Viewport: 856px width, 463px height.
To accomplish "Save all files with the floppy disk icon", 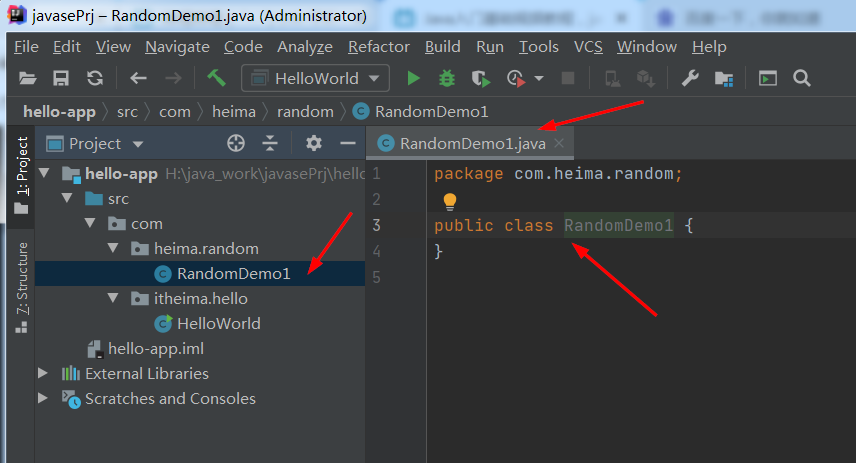I will 61,78.
